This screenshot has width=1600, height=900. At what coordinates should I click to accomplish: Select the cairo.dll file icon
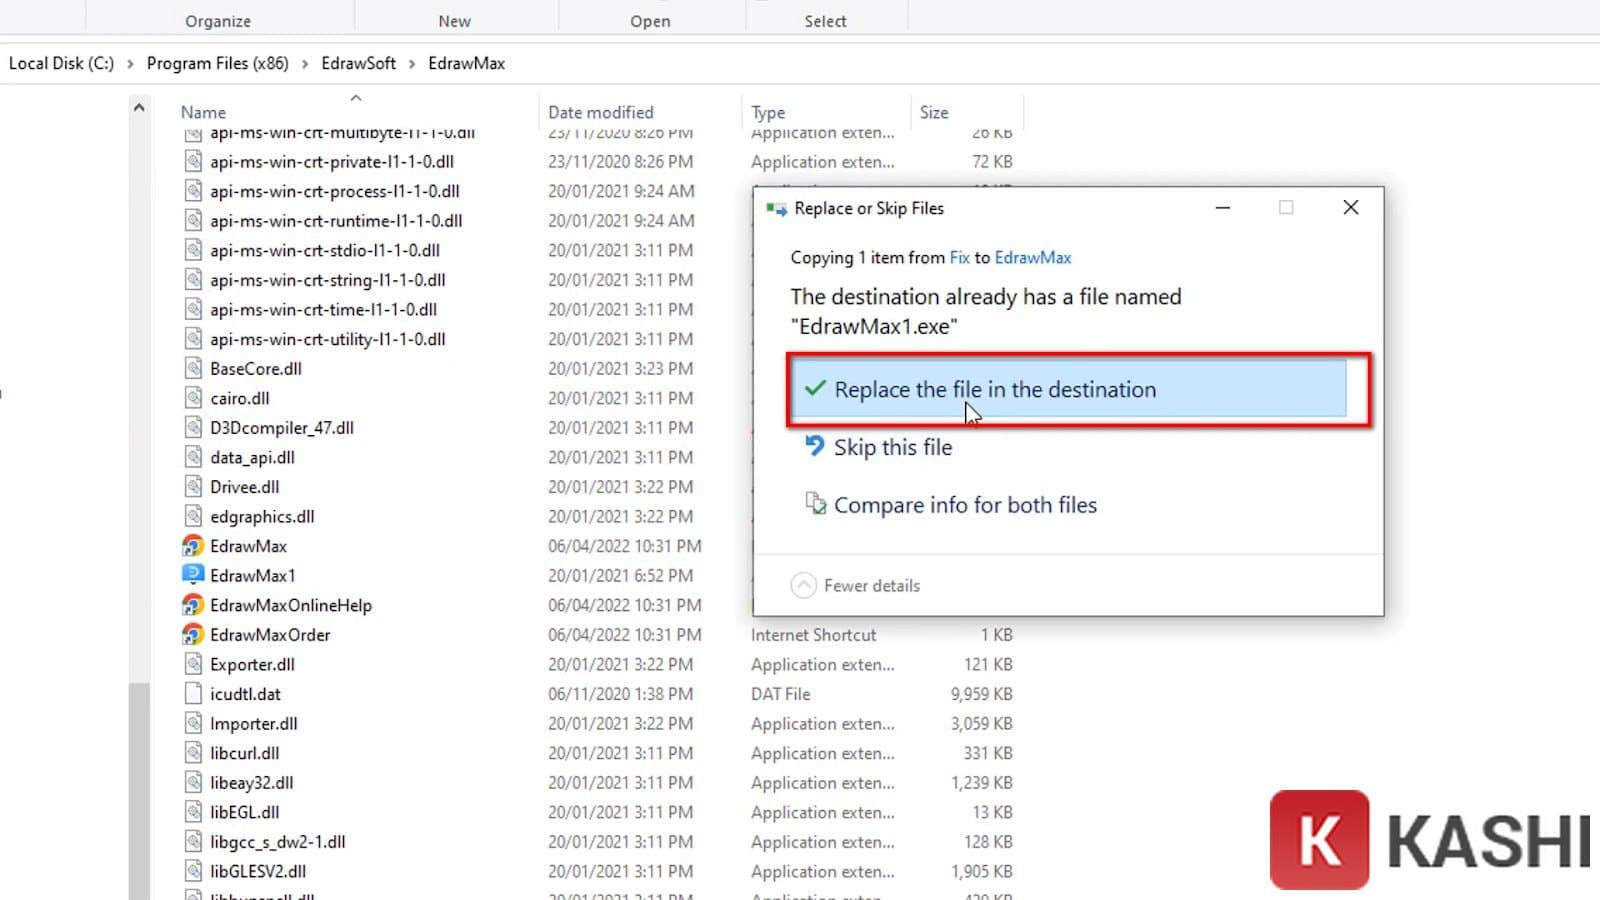tap(192, 398)
